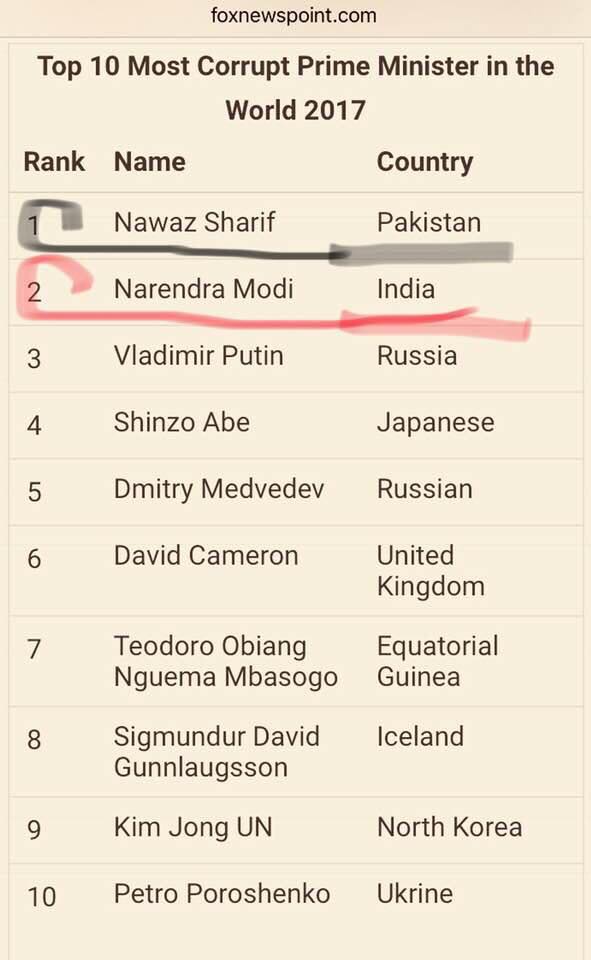Click Petro Poroshenko name cell
The width and height of the screenshot is (591, 960).
[222, 894]
